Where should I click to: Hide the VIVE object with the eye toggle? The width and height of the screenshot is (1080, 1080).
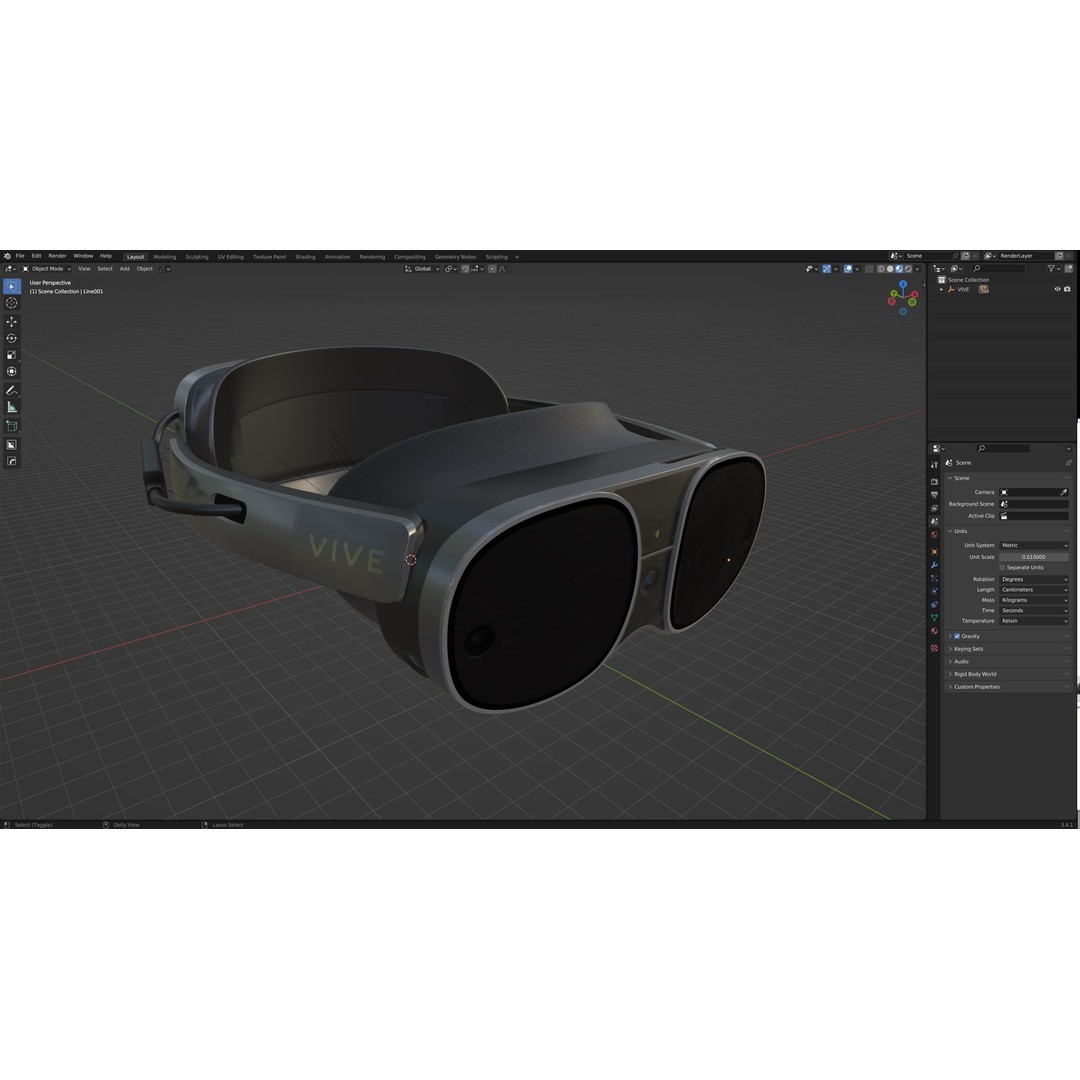click(1056, 290)
